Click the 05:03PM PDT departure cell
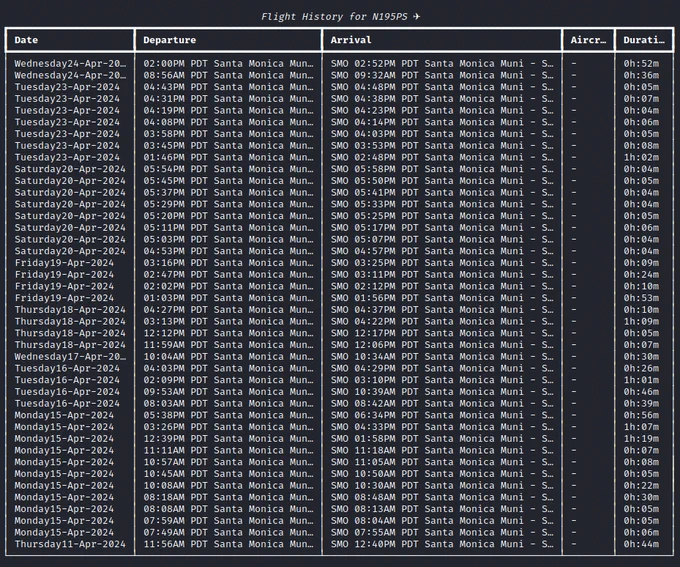 click(x=228, y=239)
